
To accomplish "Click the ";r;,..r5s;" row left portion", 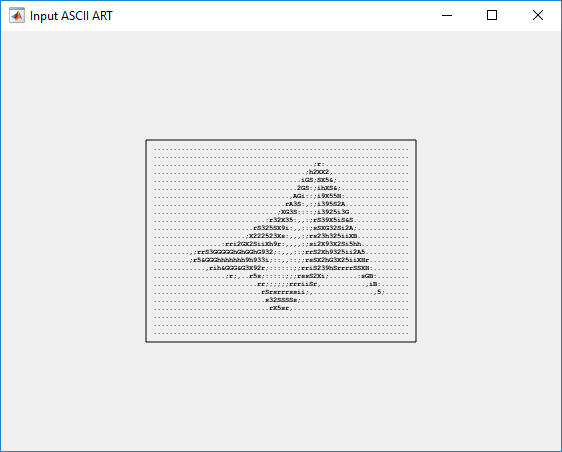I will tap(246, 276).
